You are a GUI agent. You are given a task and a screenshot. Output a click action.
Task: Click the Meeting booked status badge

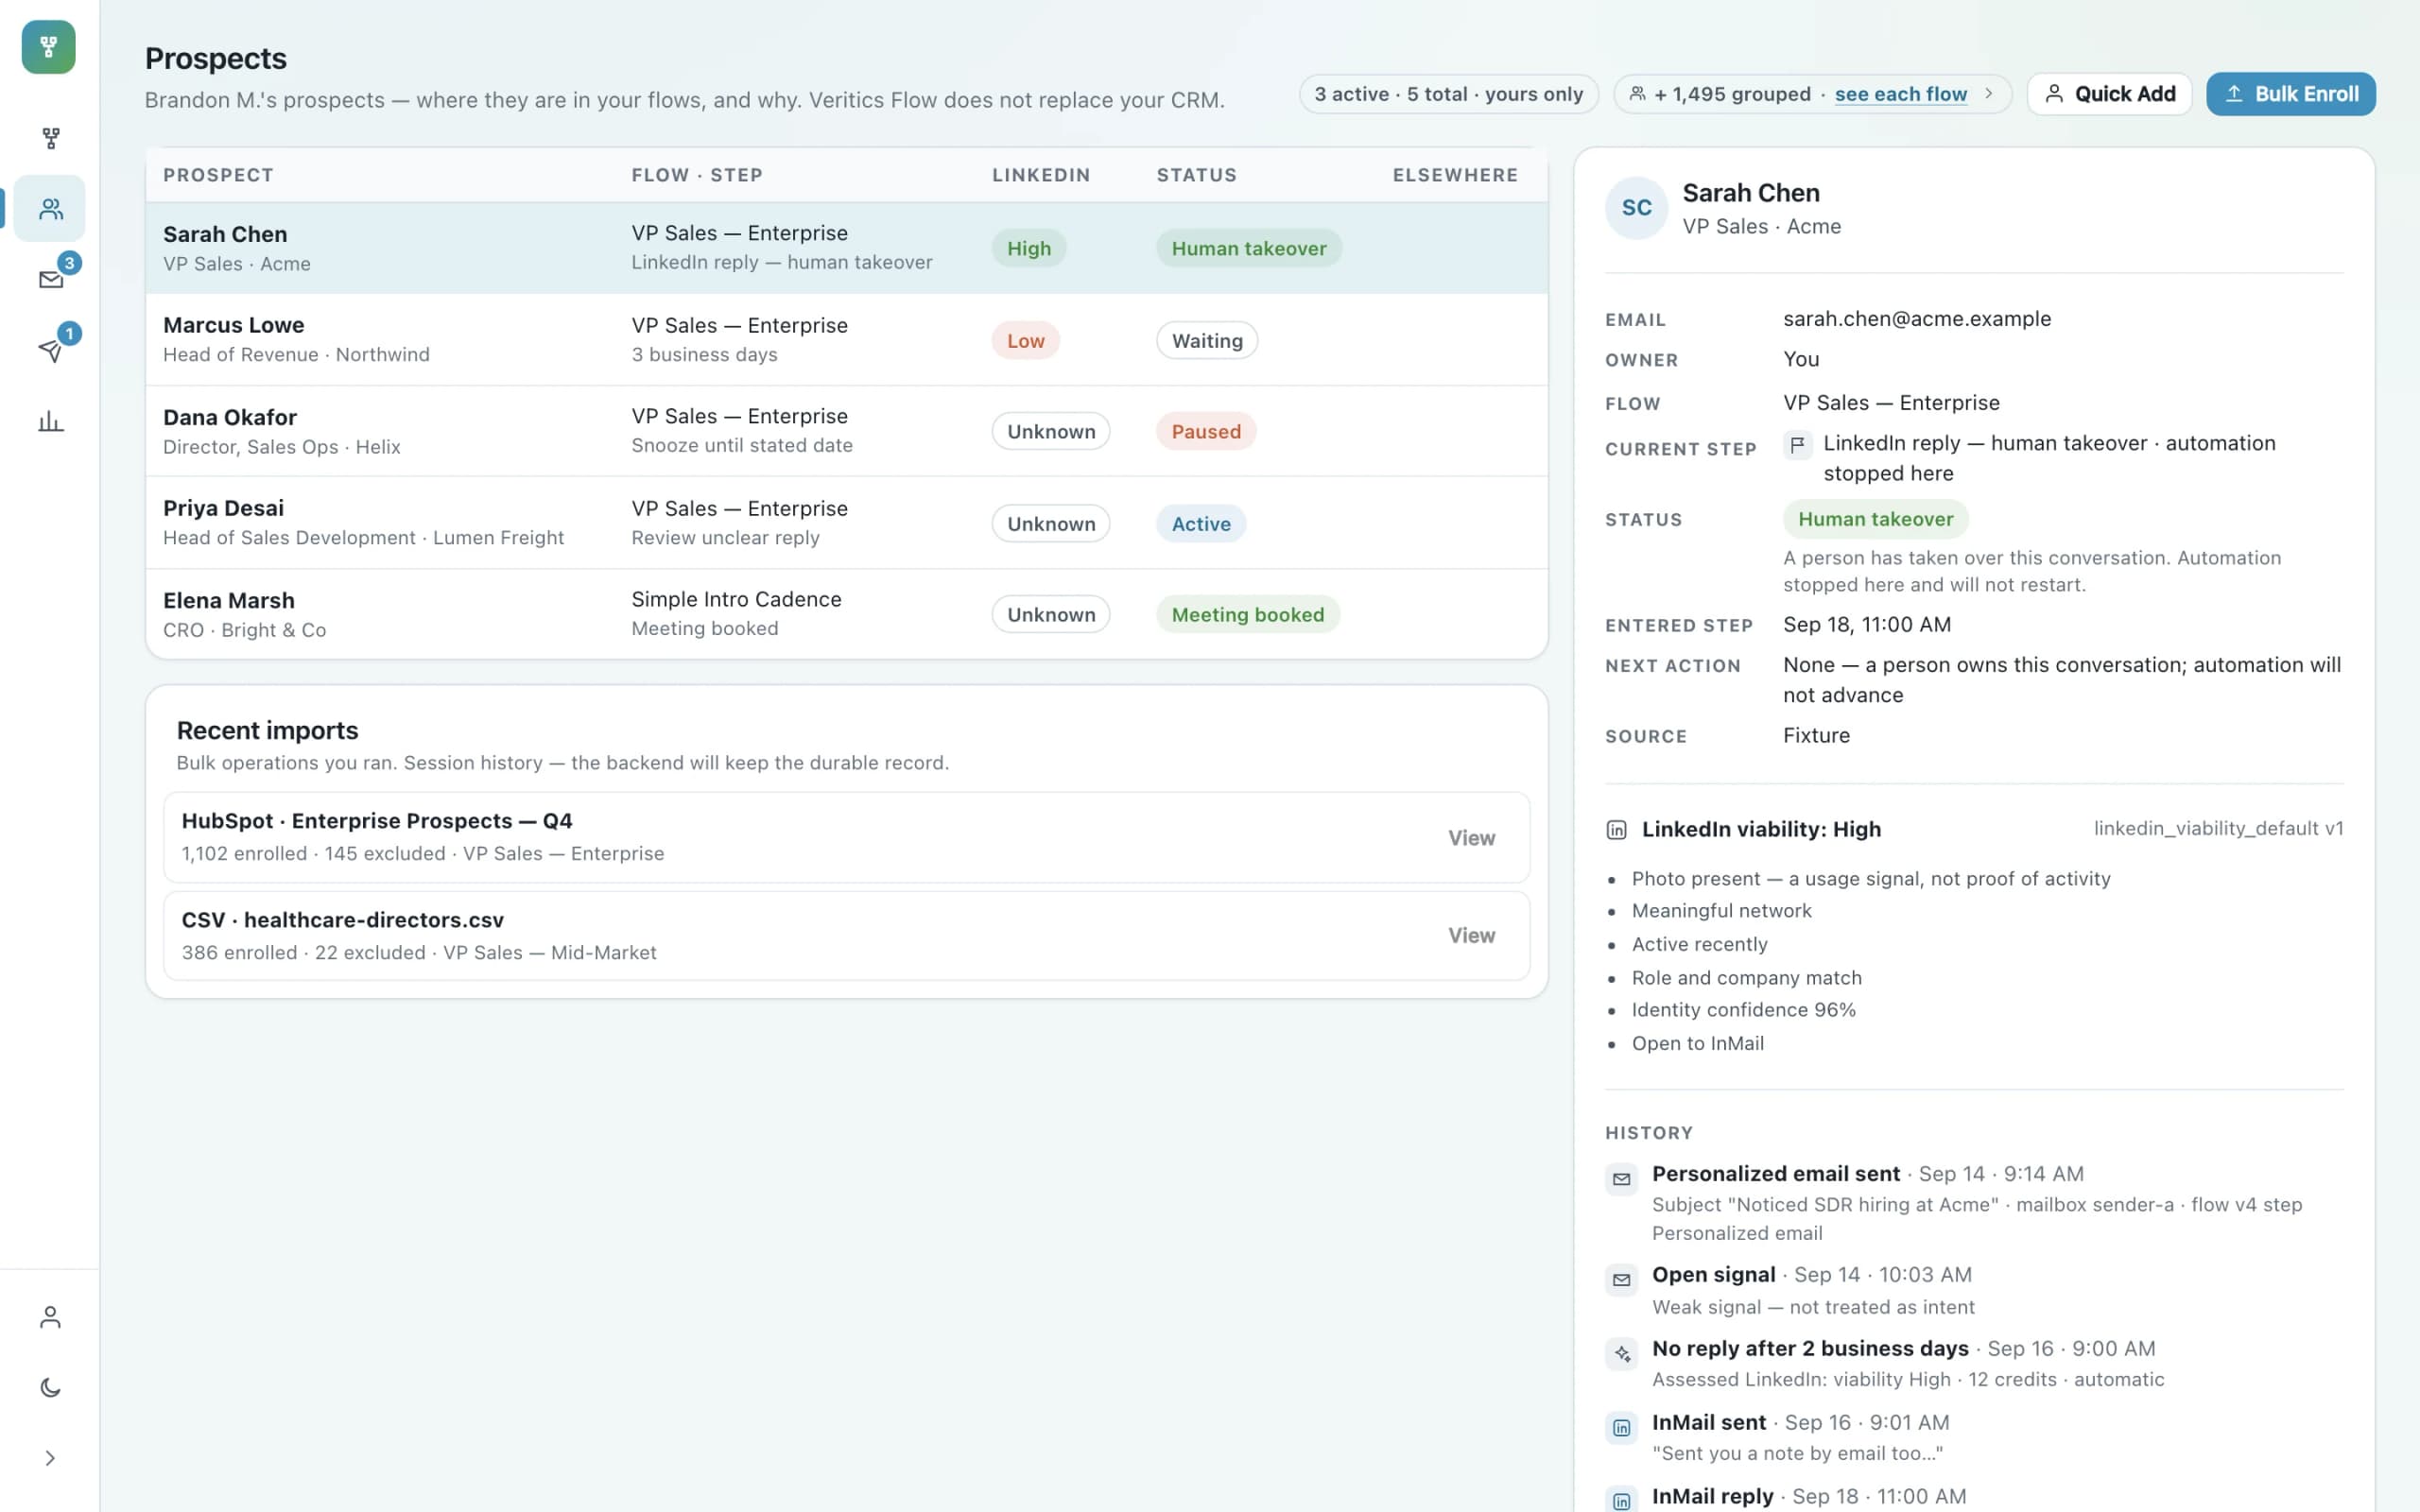click(1247, 614)
